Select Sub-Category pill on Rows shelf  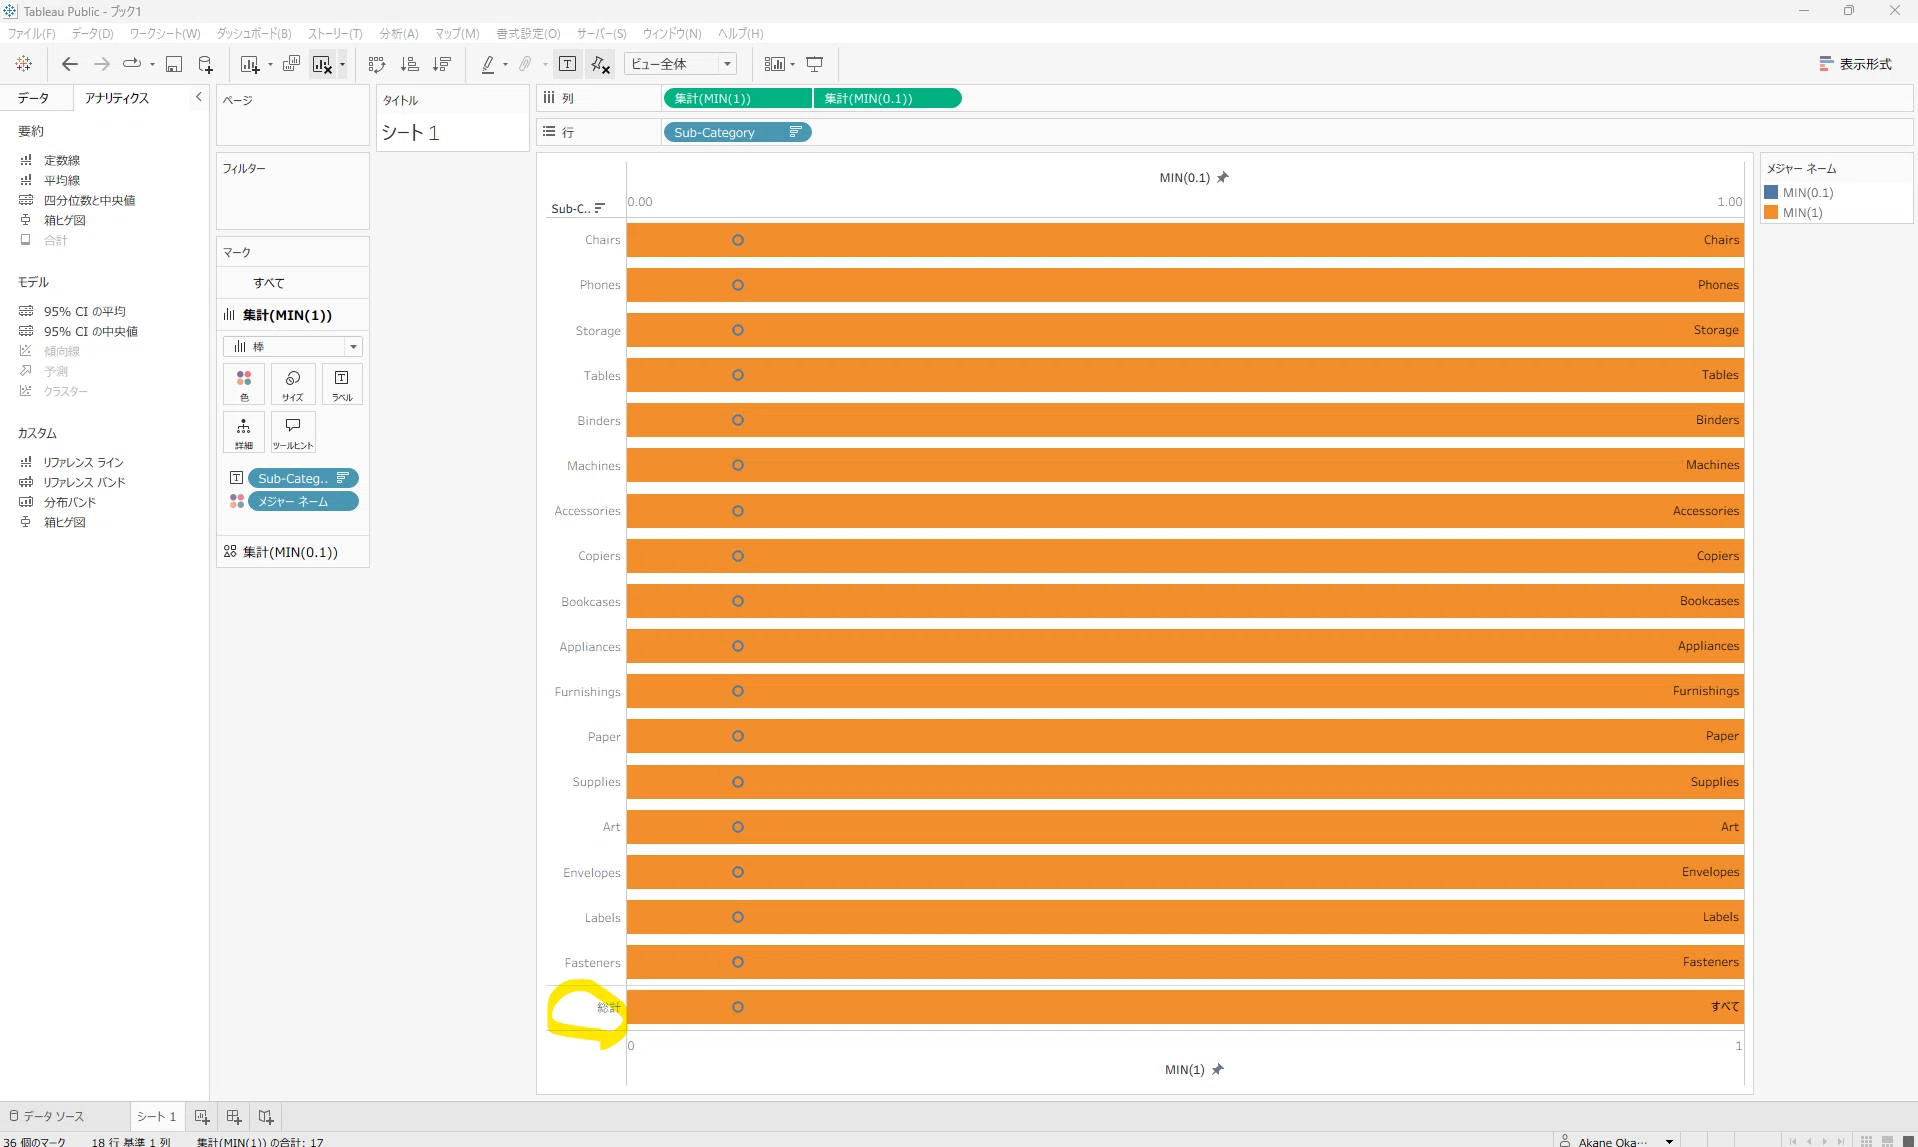pyautogui.click(x=737, y=132)
